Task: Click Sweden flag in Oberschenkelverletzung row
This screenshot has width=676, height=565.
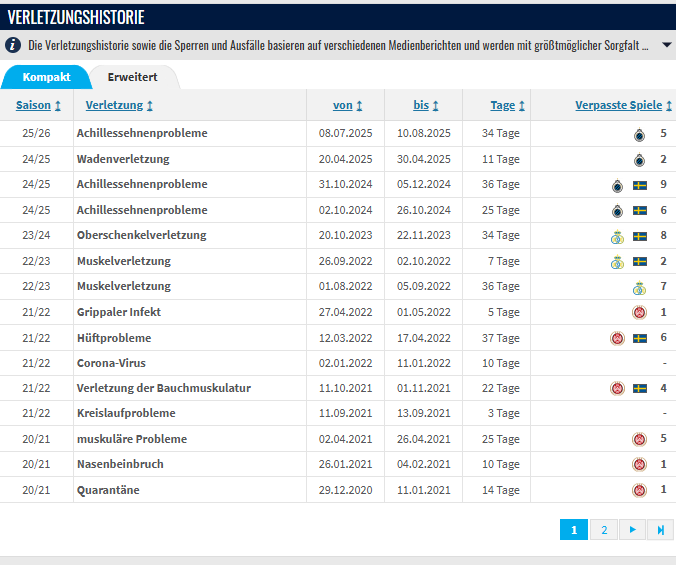Action: click(640, 236)
